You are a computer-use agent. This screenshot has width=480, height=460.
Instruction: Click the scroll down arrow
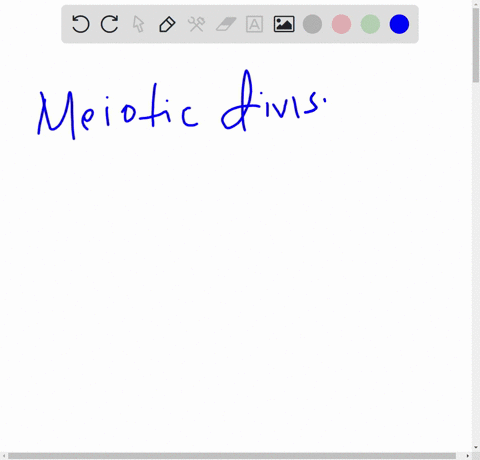click(476, 448)
